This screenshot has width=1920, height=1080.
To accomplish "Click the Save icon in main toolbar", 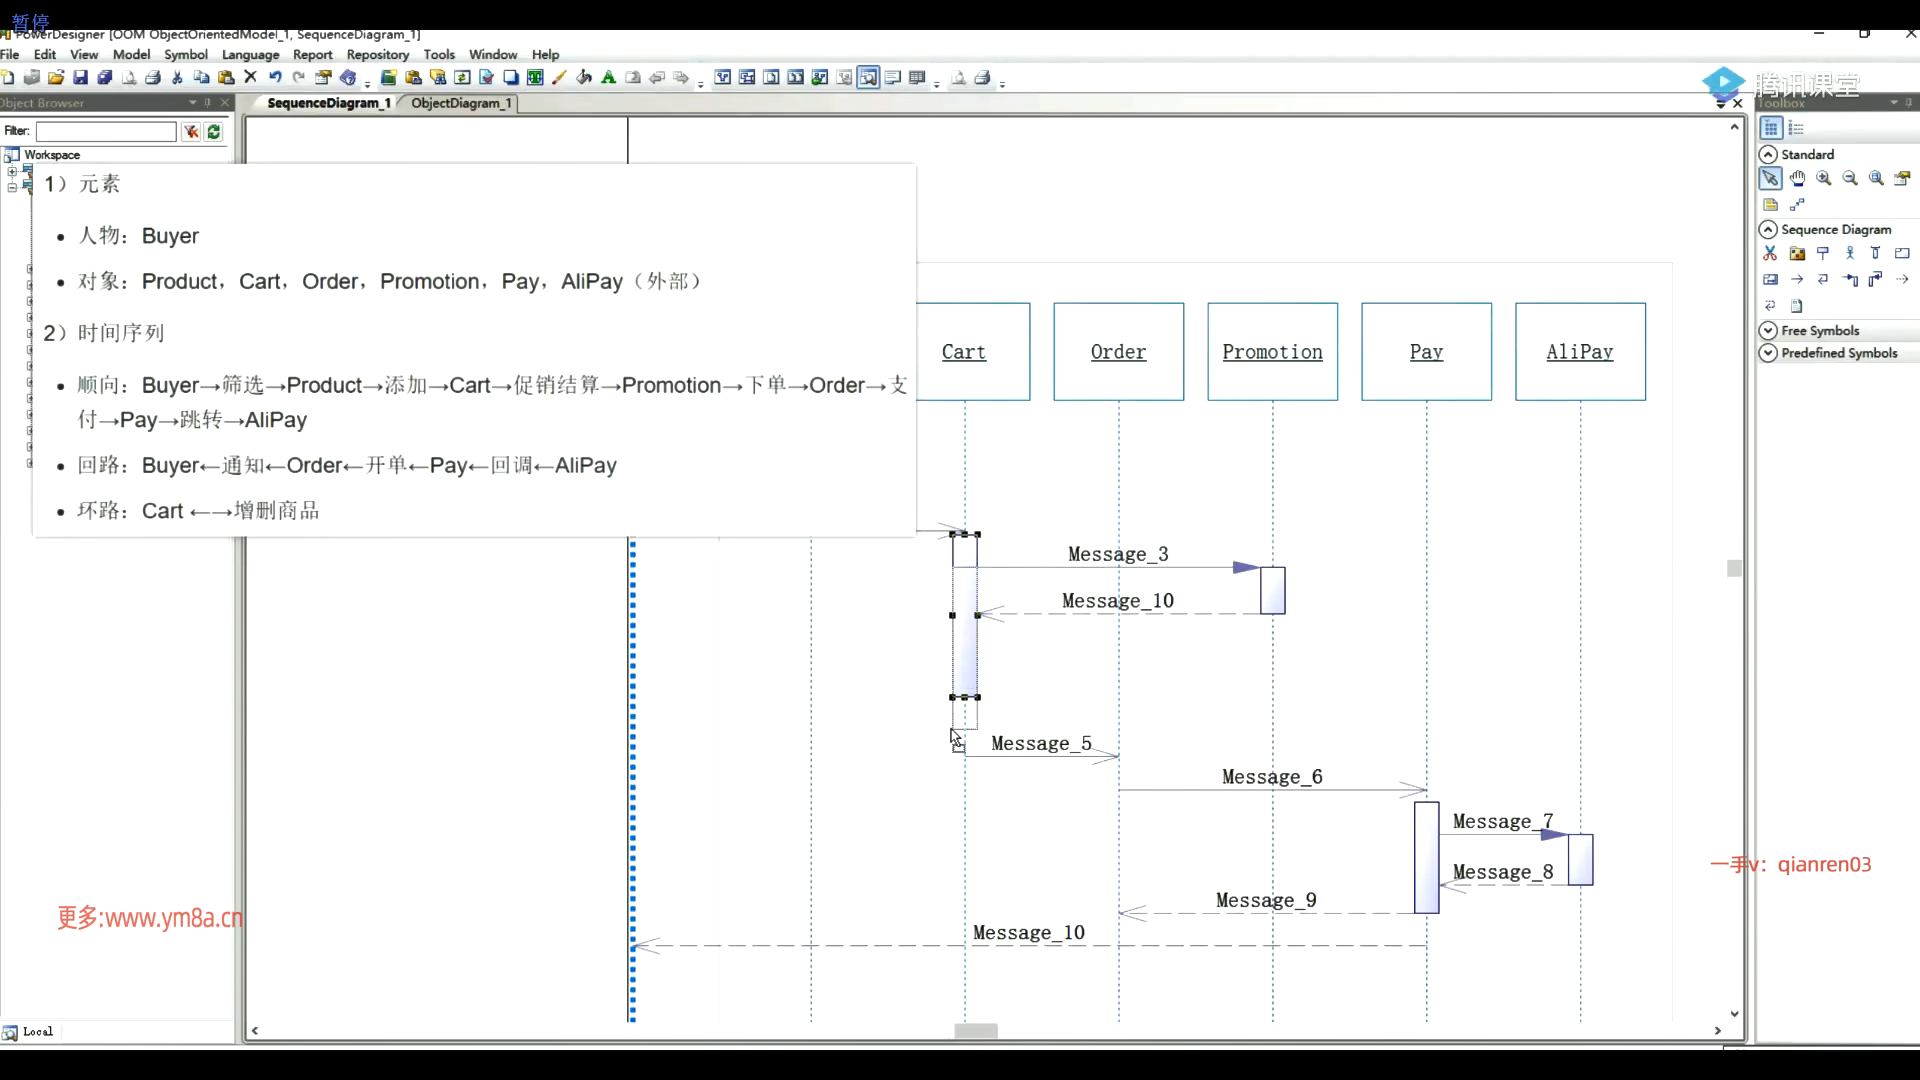I will [80, 78].
